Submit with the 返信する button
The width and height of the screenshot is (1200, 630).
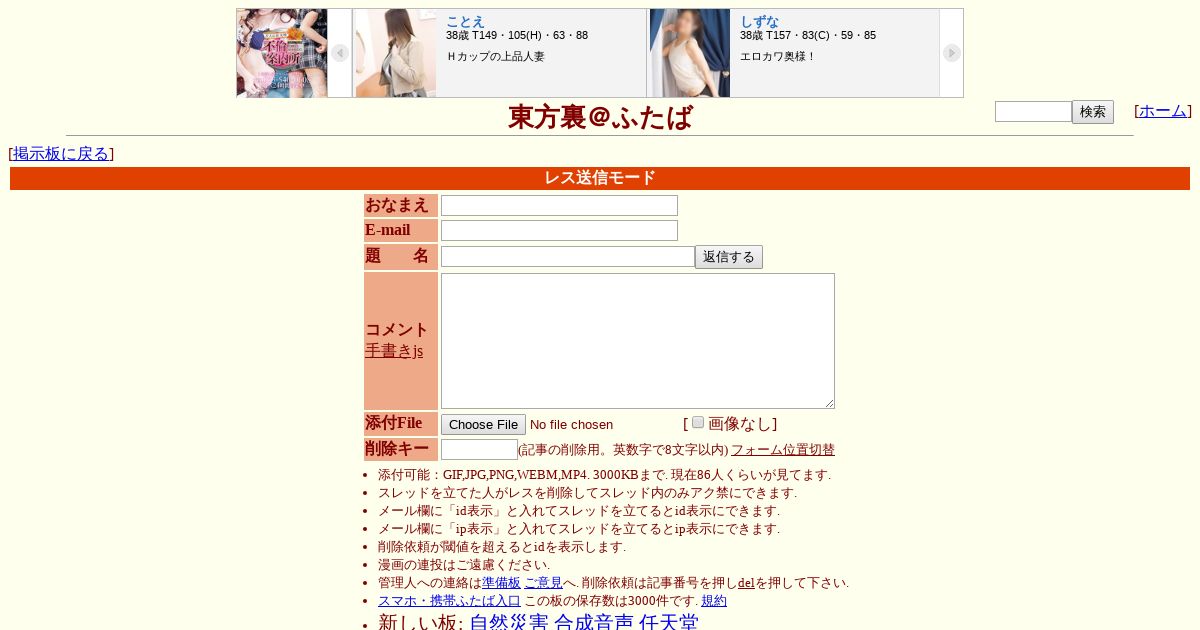pyautogui.click(x=729, y=257)
